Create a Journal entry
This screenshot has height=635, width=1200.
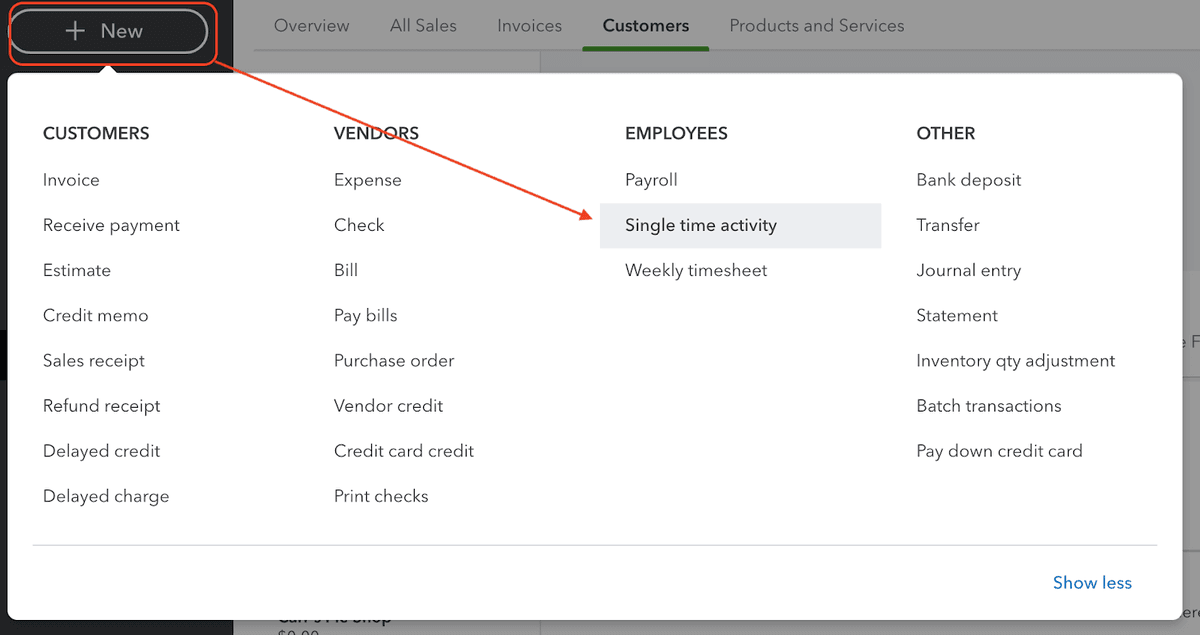click(969, 270)
